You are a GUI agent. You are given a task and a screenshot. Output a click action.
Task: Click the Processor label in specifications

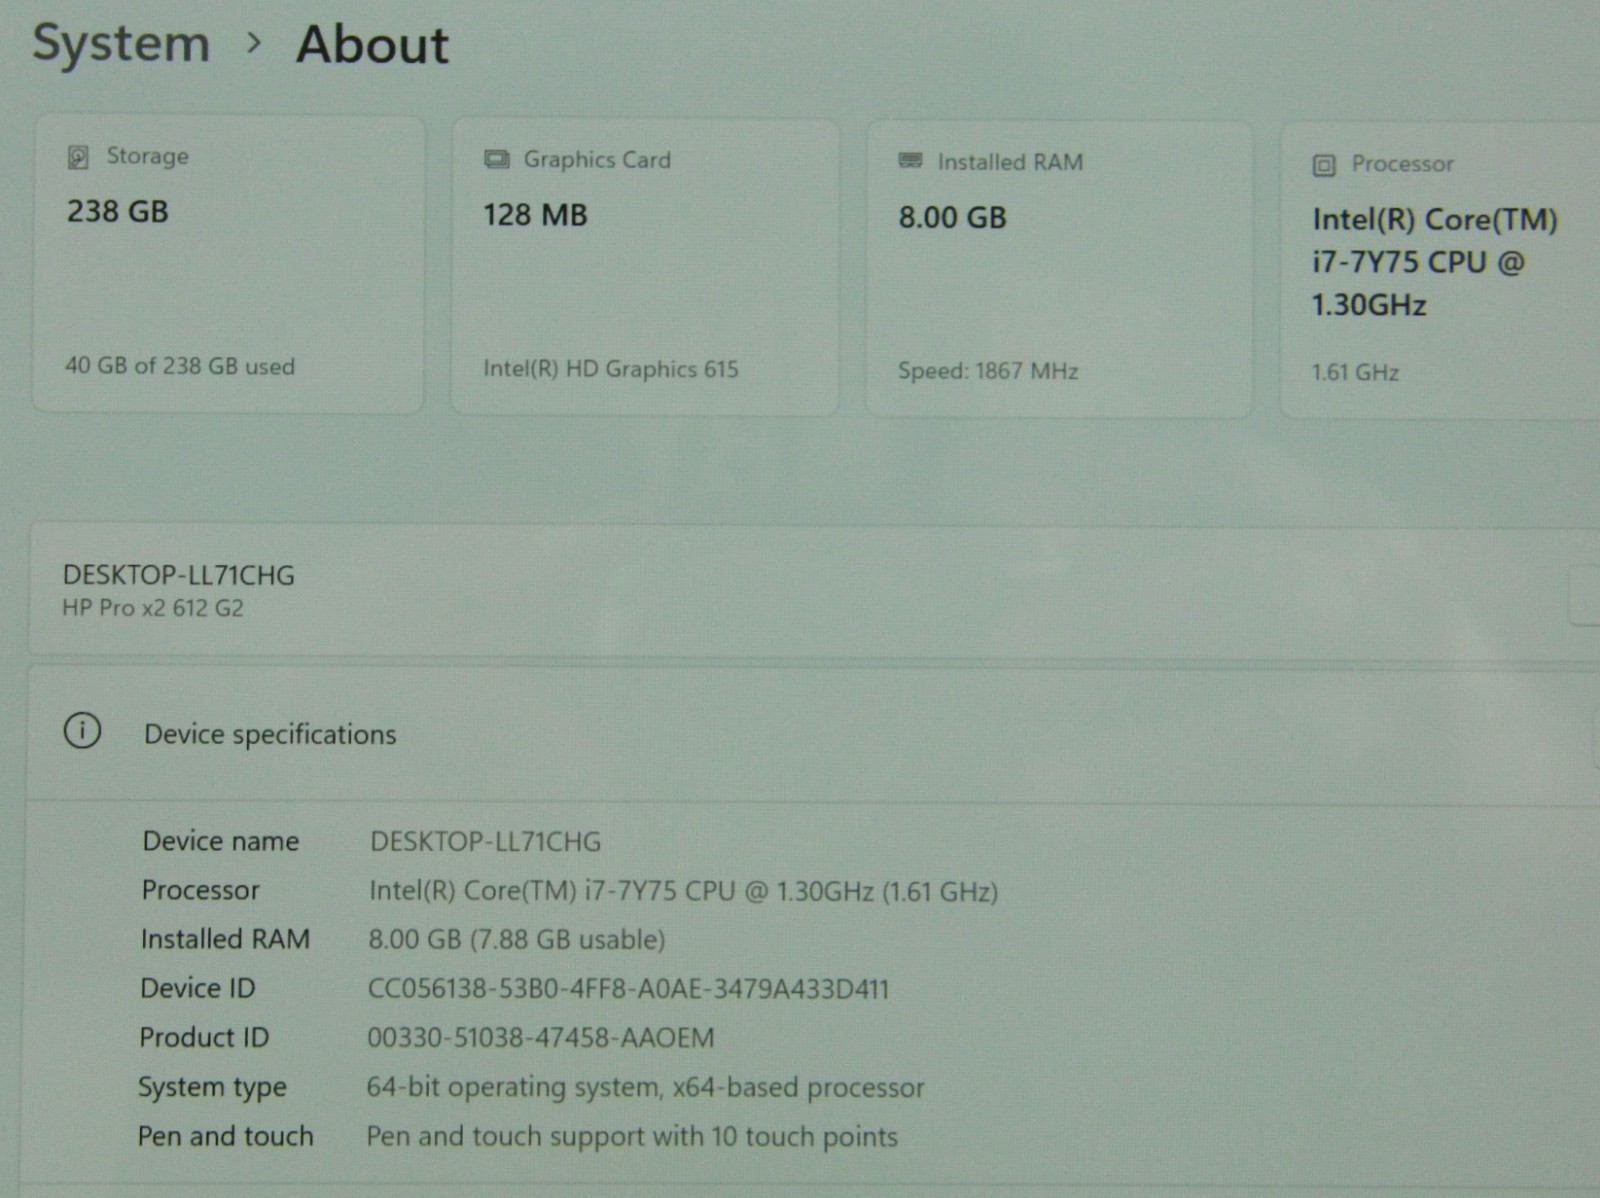coord(200,890)
